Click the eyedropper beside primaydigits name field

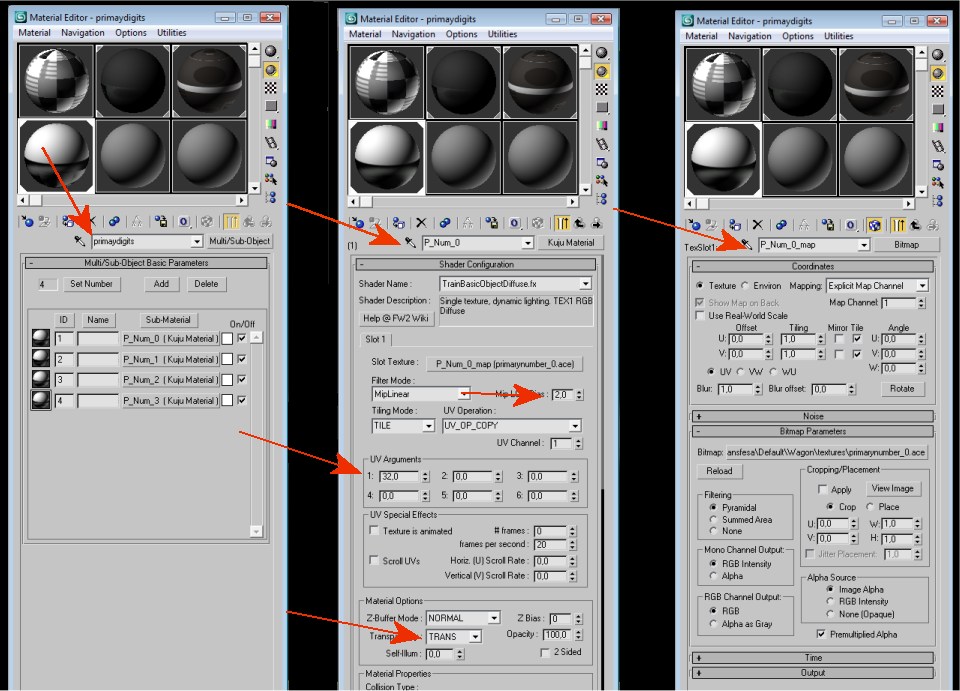79,242
